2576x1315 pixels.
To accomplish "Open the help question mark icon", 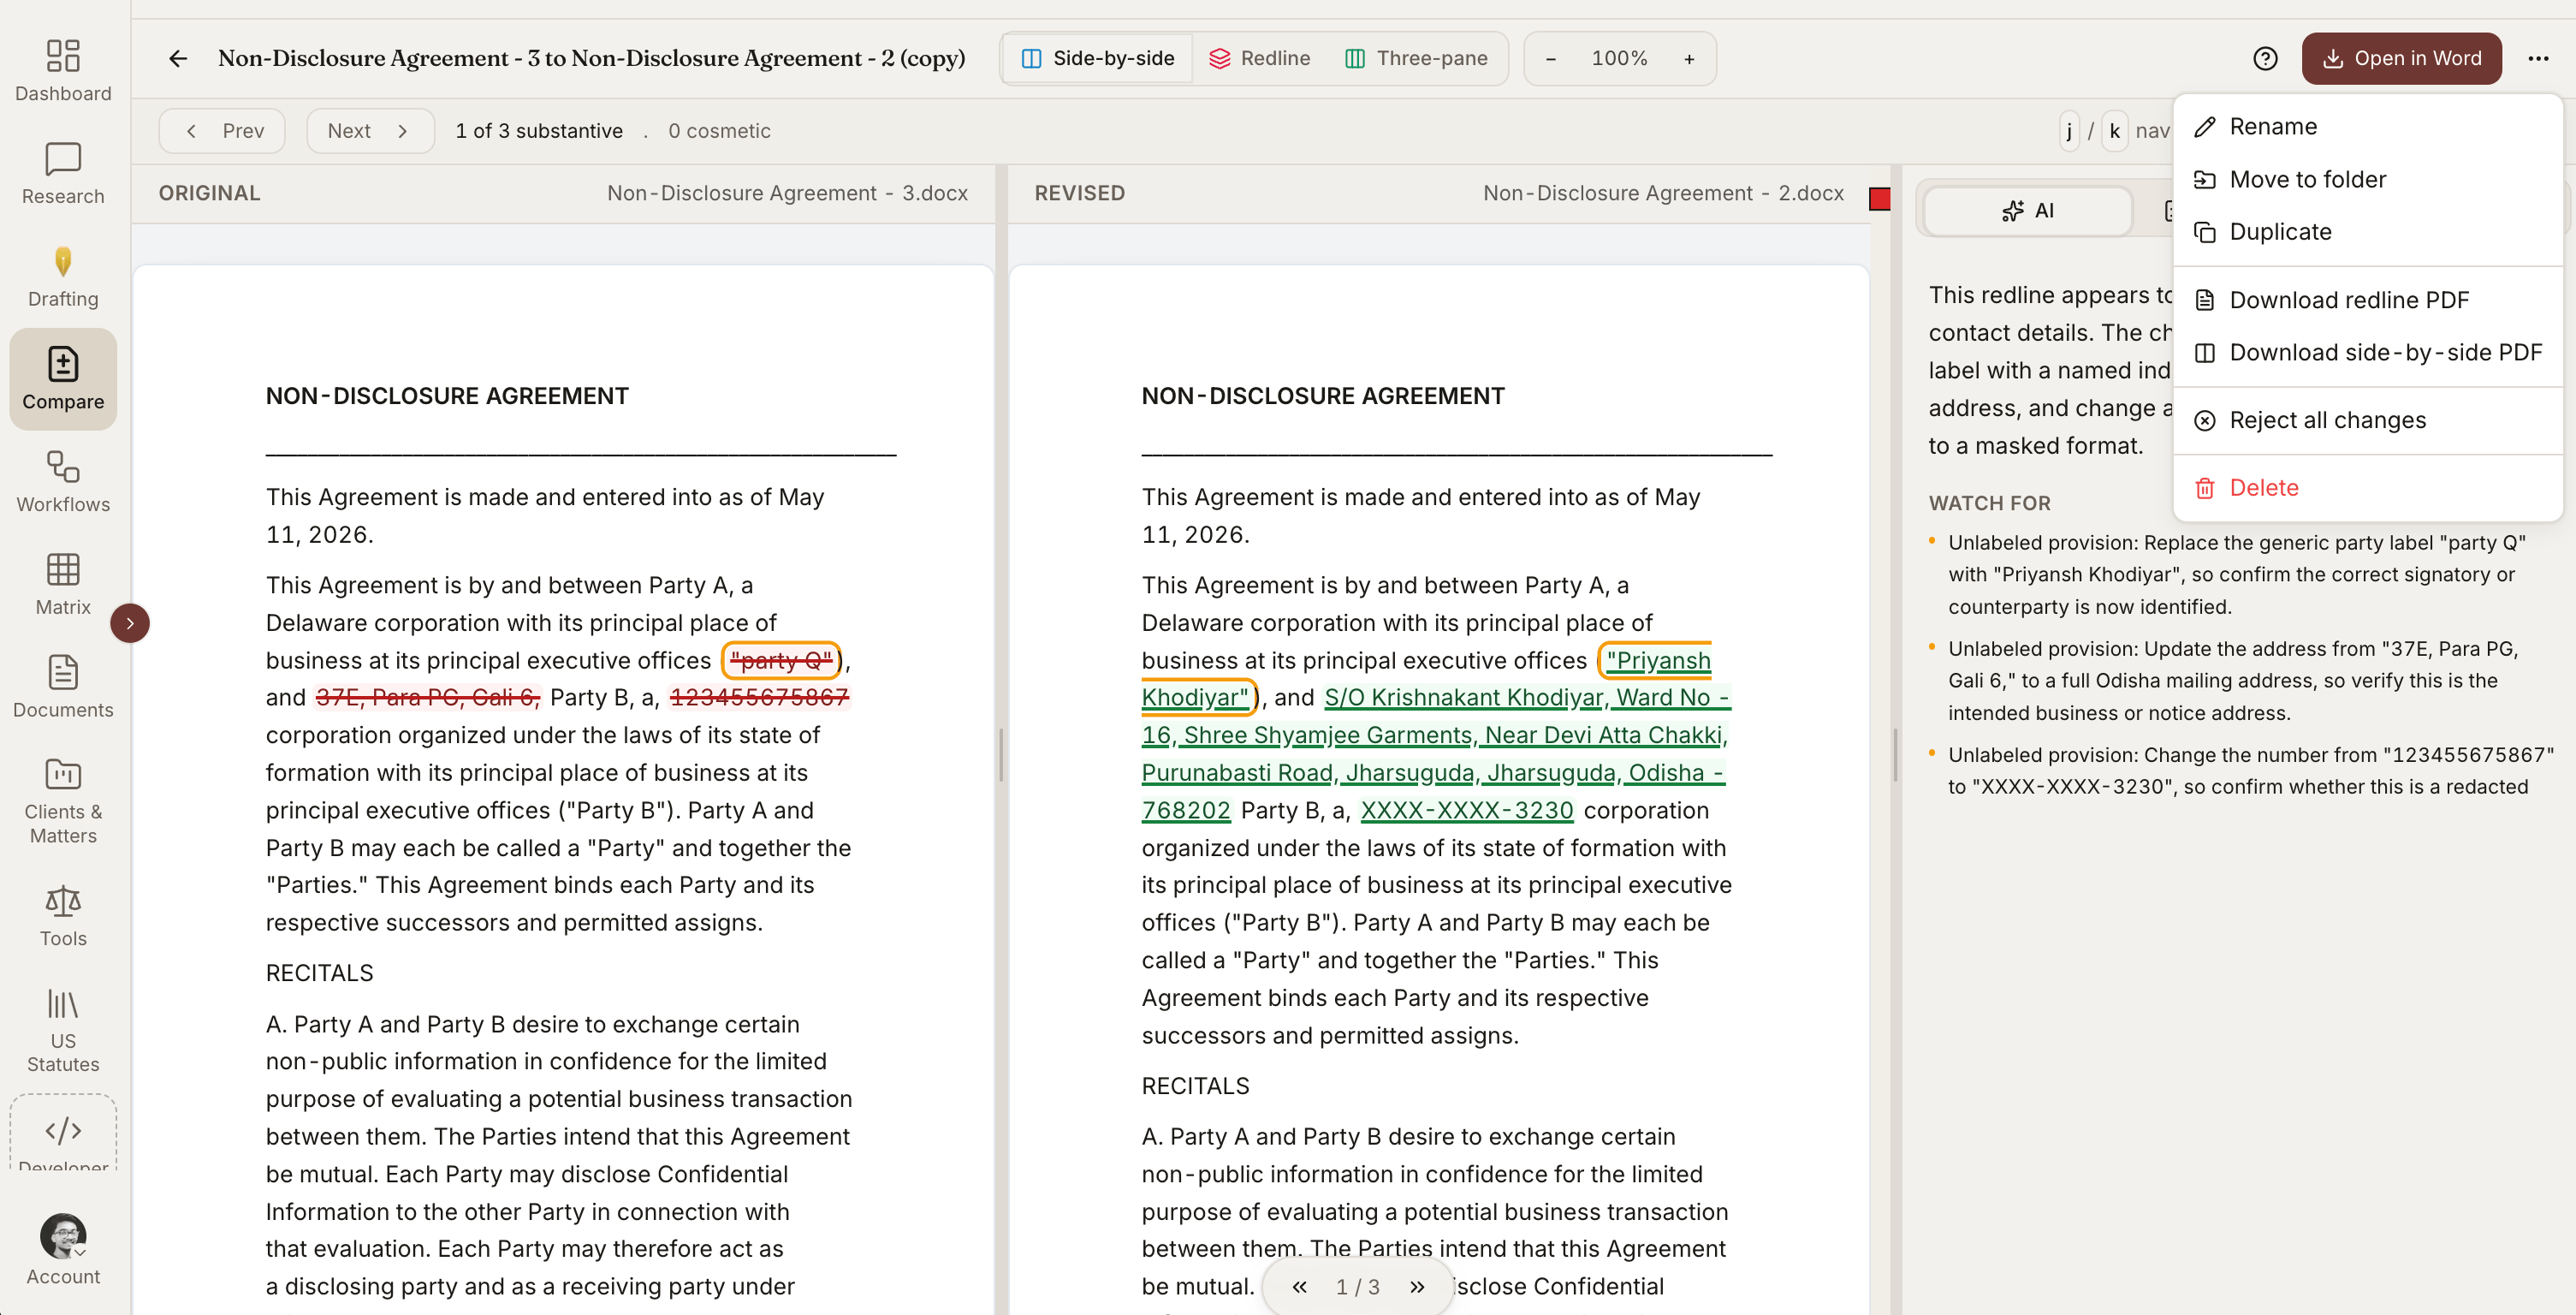I will pos(2265,58).
